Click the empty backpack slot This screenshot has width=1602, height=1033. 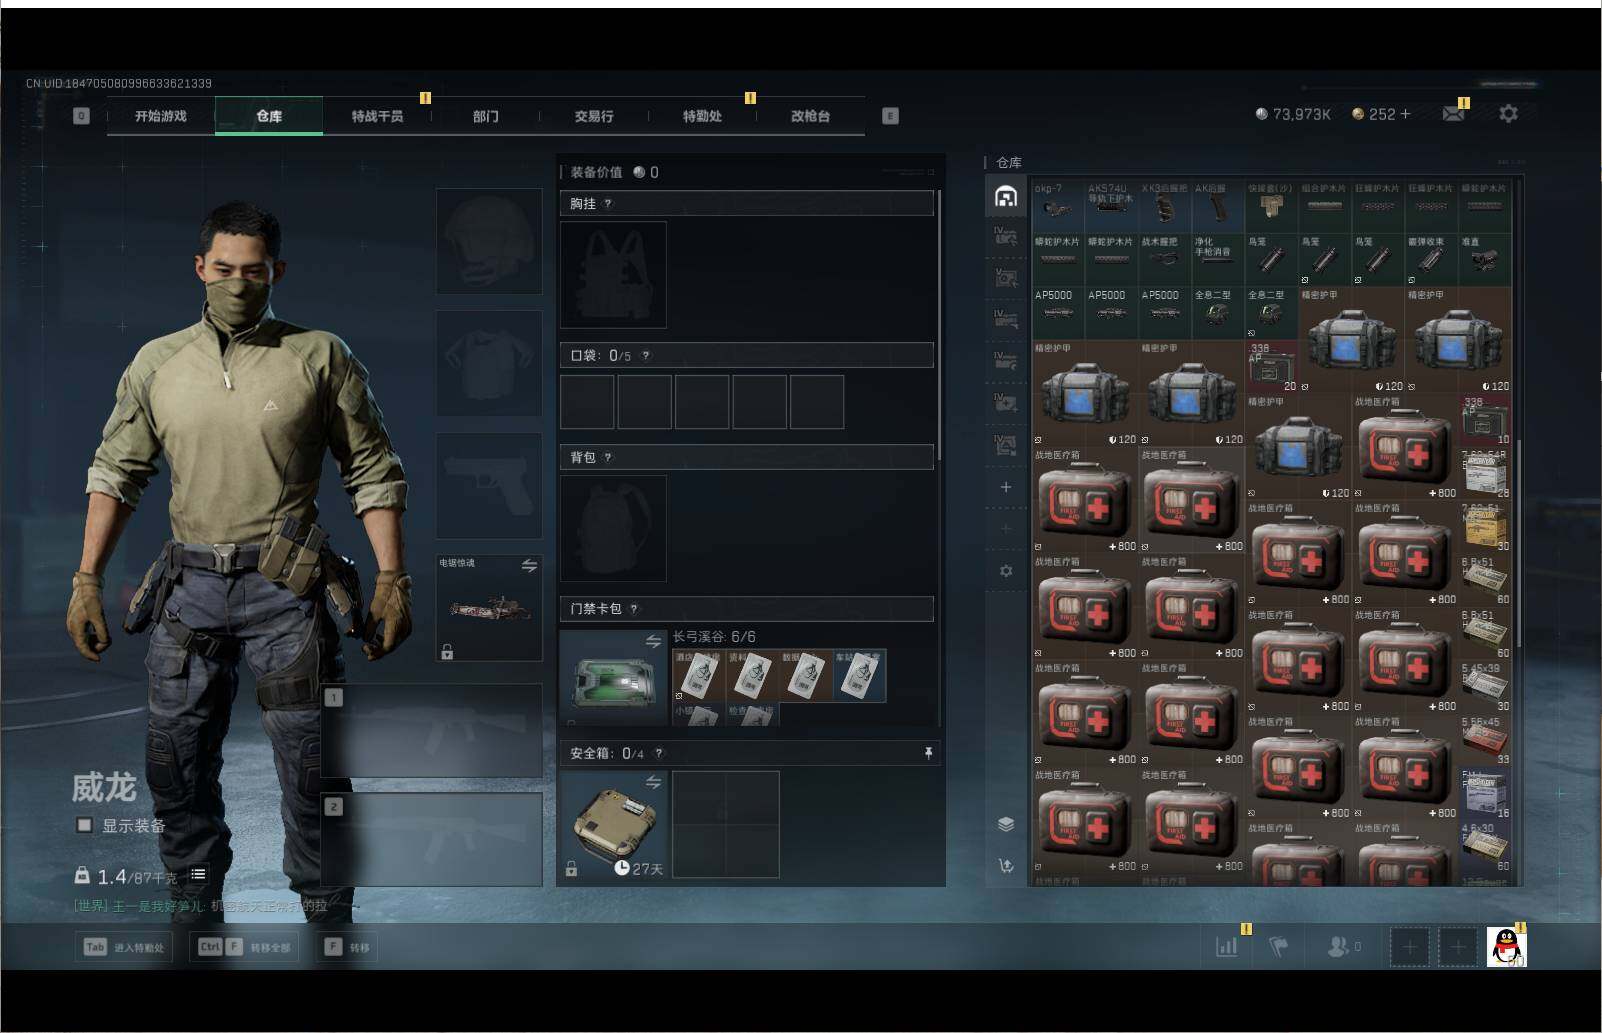coord(613,529)
